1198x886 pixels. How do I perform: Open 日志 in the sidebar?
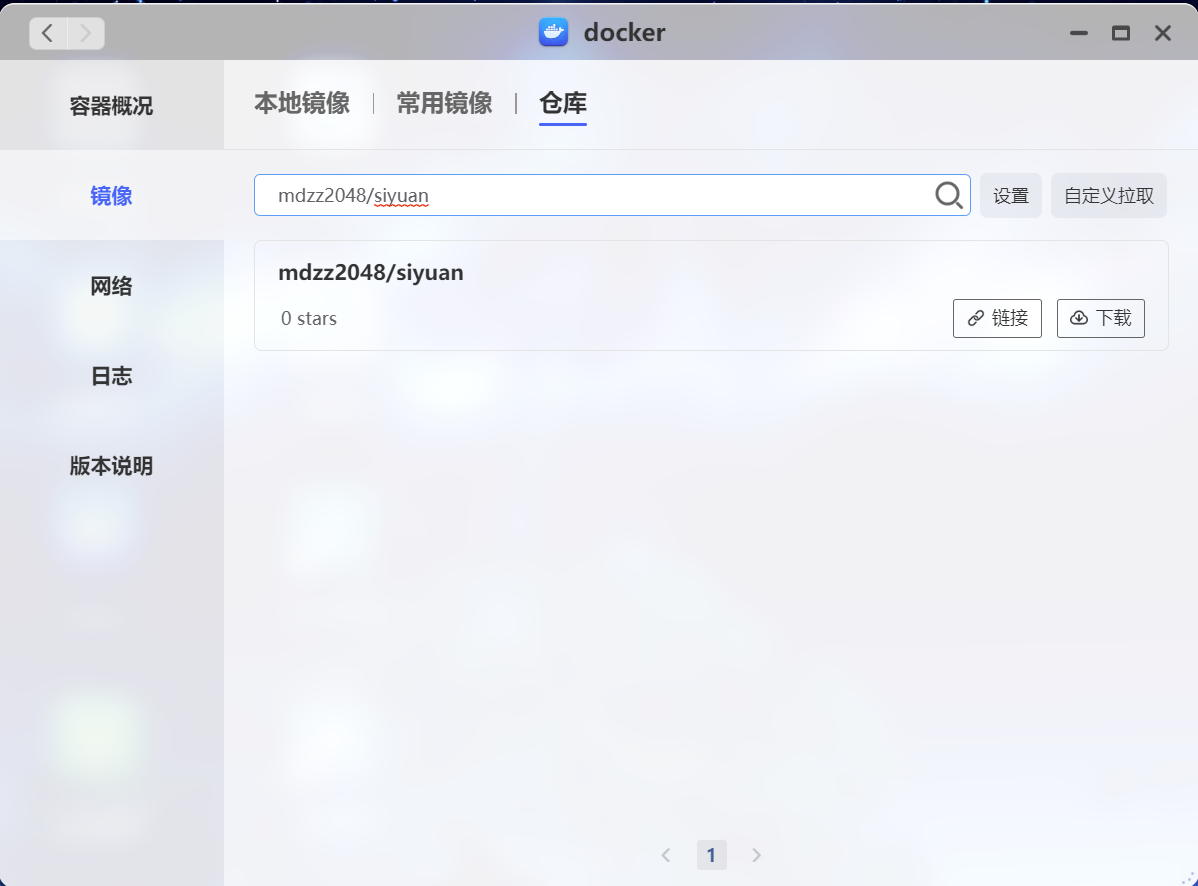pos(112,376)
